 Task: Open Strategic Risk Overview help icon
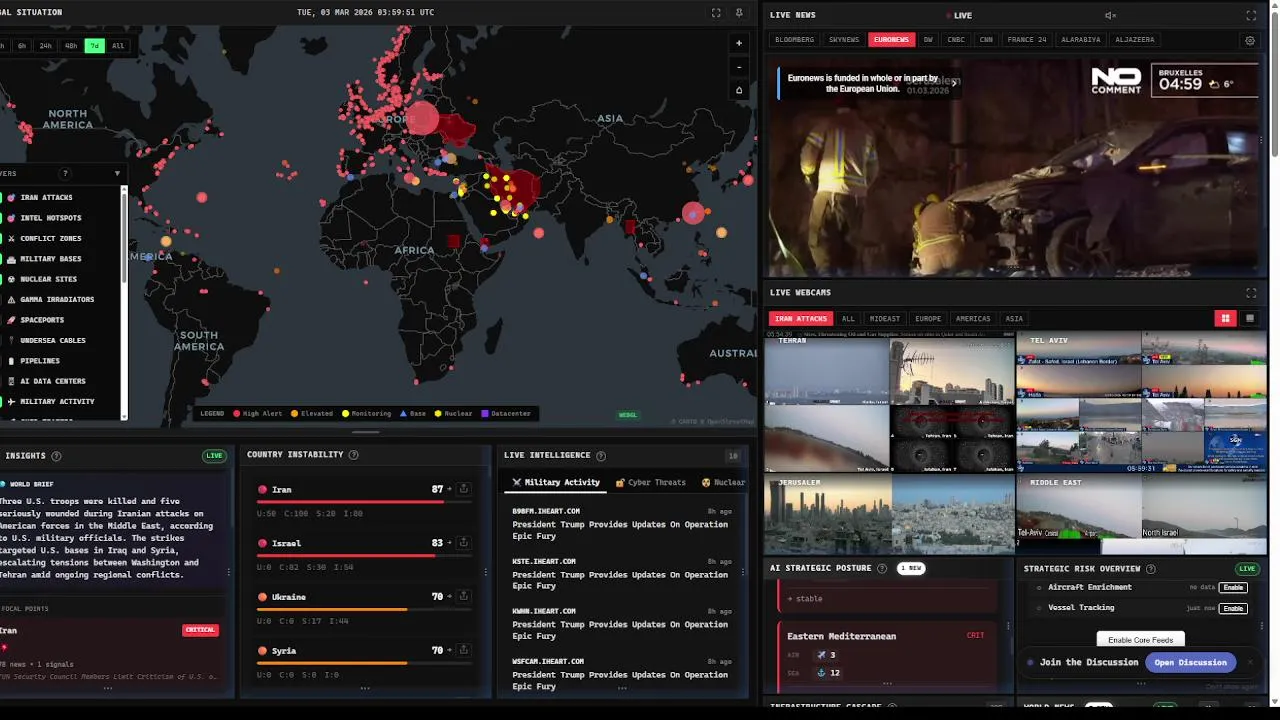click(x=1151, y=569)
